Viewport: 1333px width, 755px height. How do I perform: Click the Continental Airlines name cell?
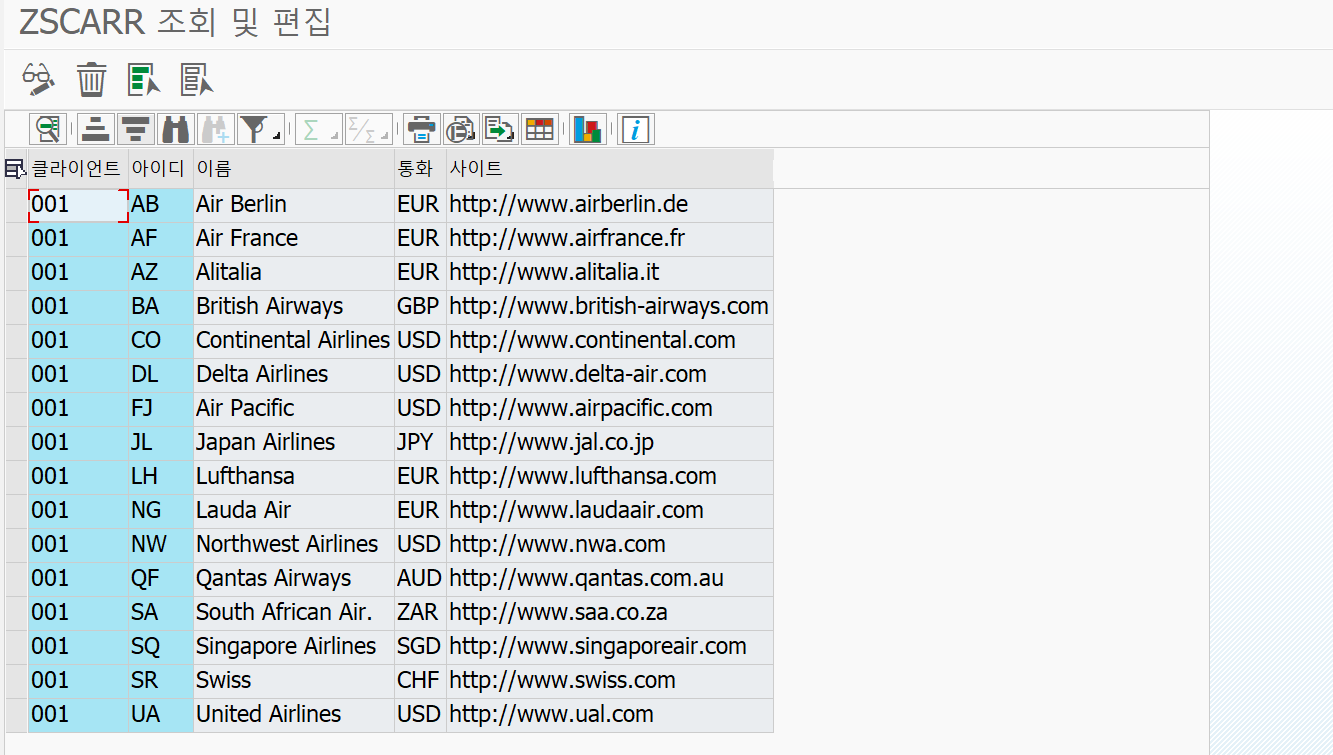[294, 341]
